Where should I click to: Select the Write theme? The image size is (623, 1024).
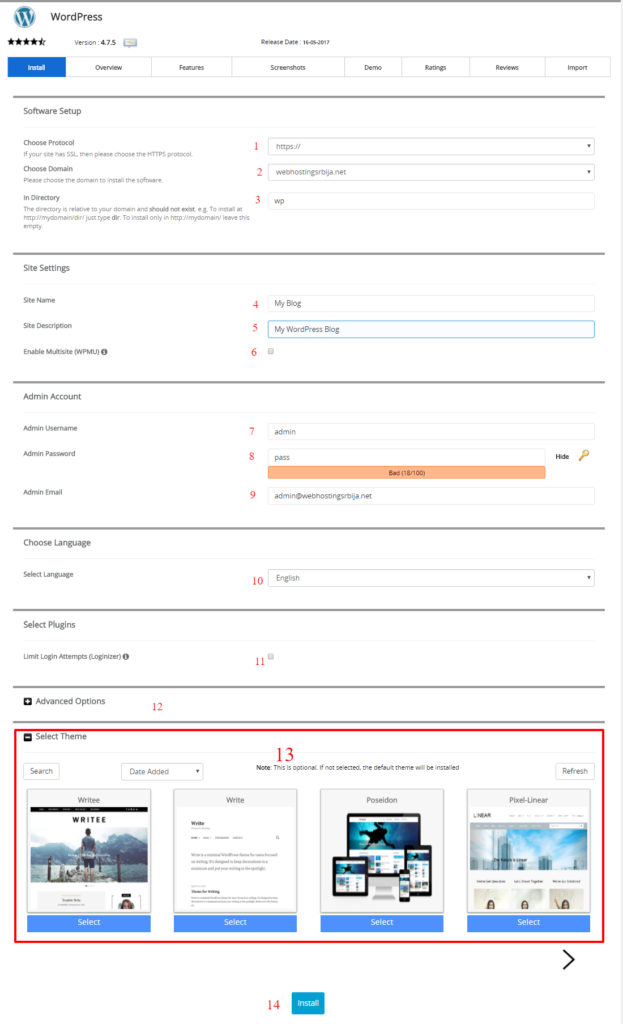[235, 922]
